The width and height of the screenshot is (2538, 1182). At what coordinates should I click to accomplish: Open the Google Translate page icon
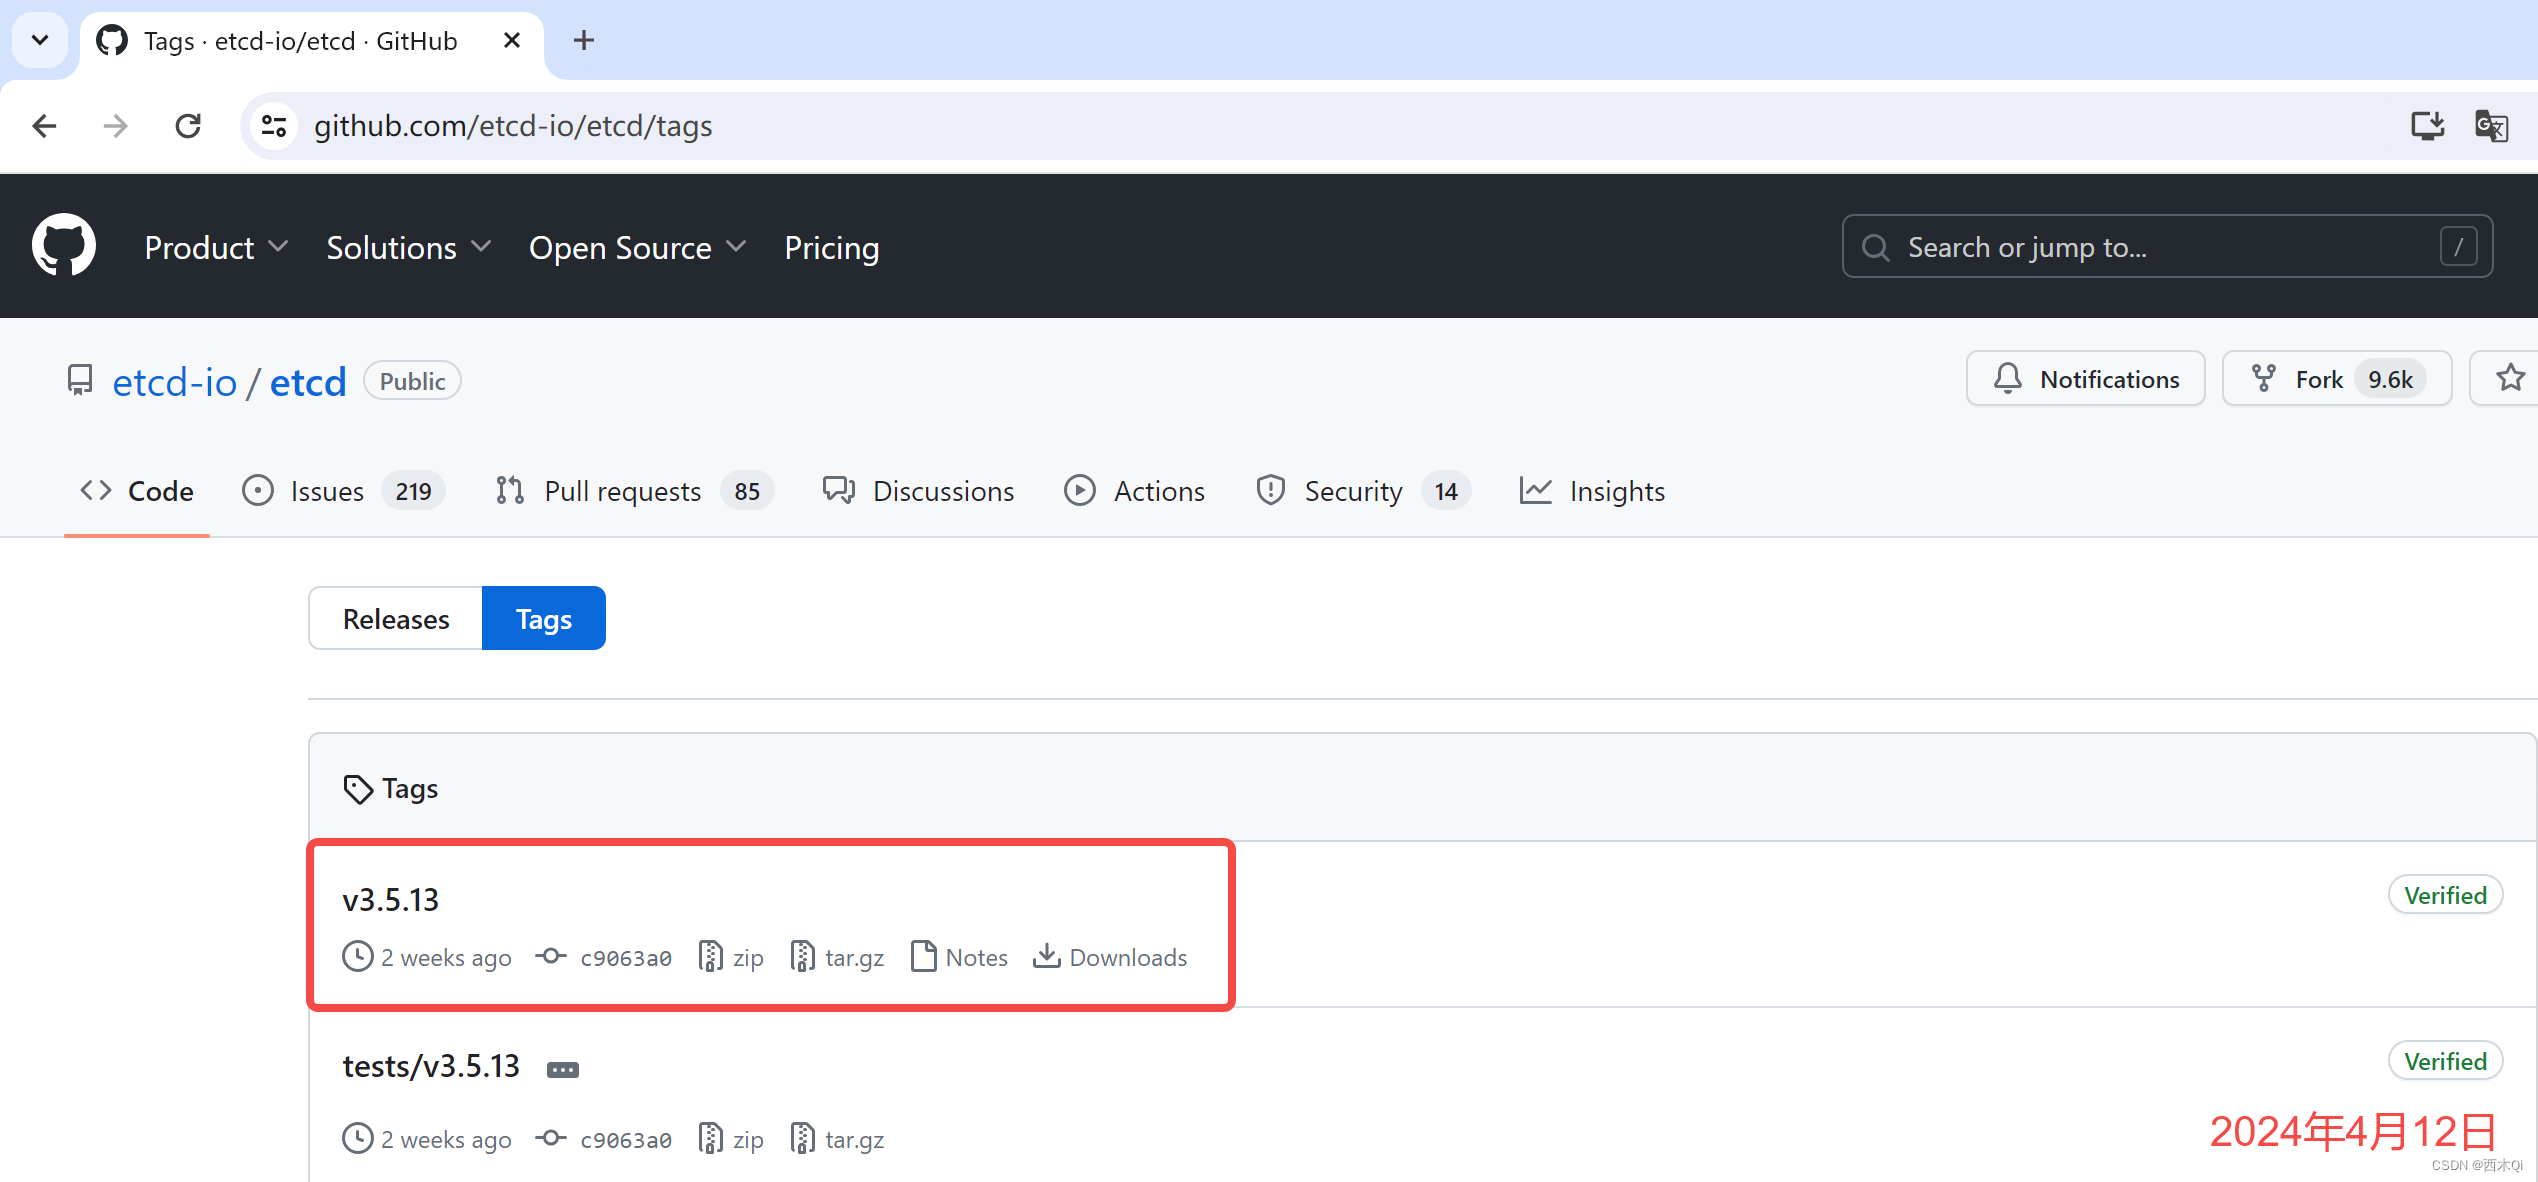pyautogui.click(x=2490, y=126)
